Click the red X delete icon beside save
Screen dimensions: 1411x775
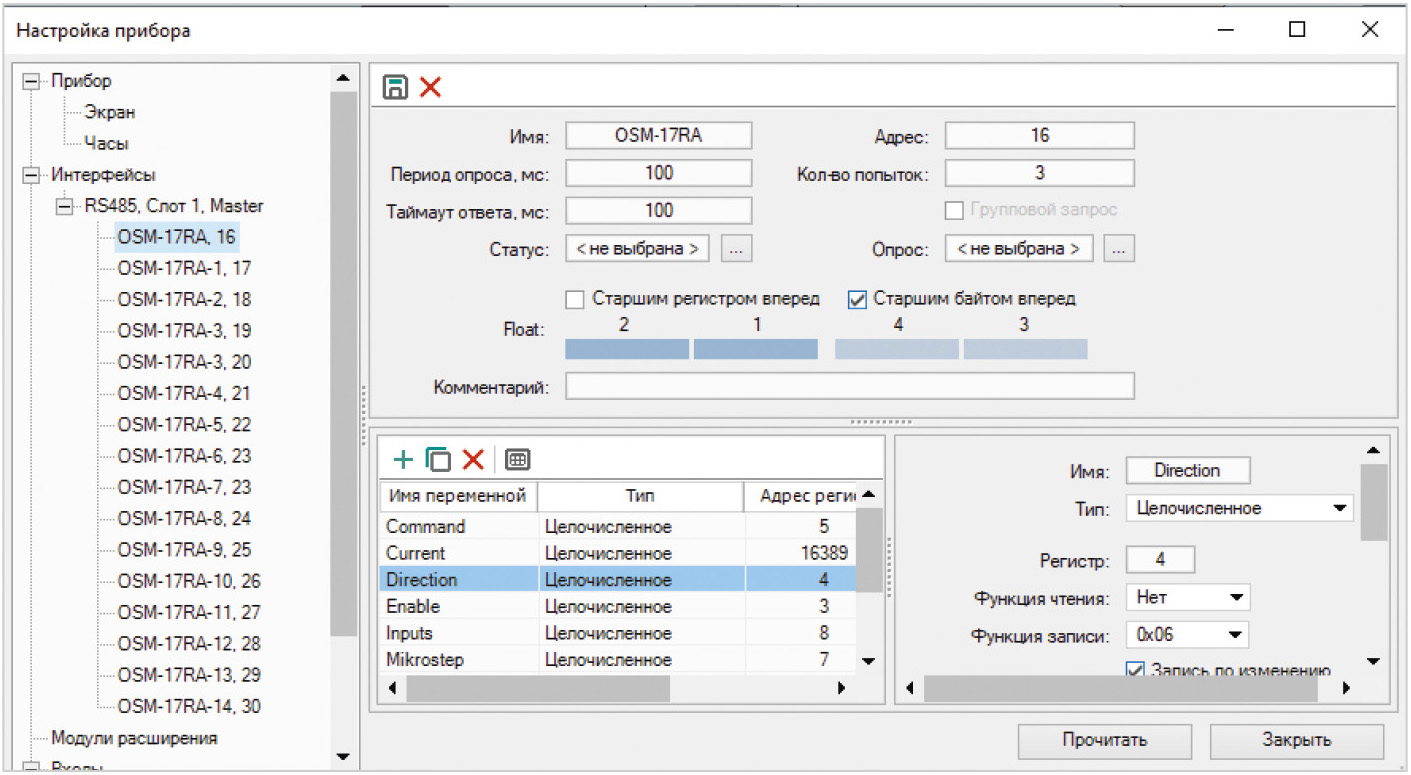click(x=430, y=88)
